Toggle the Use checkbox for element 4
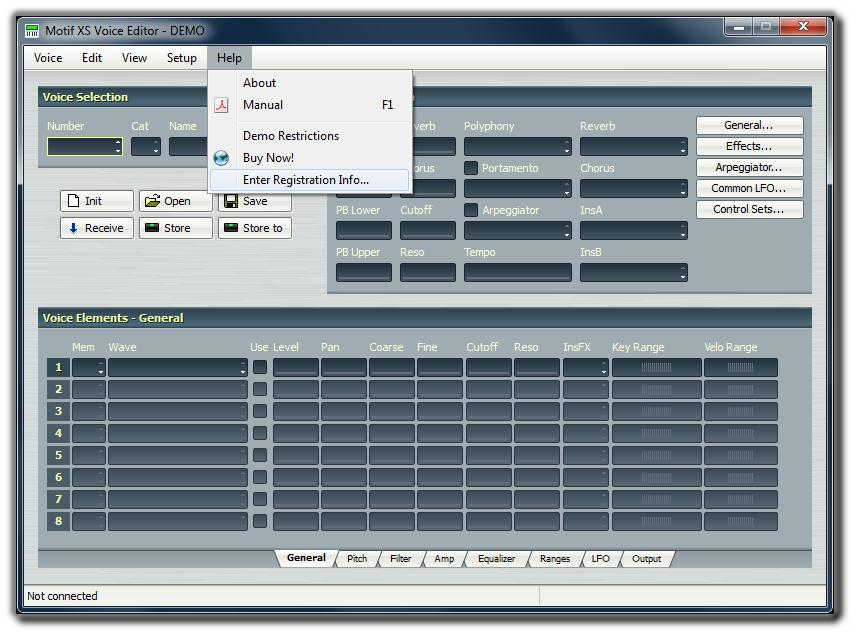860x640 pixels. click(260, 433)
